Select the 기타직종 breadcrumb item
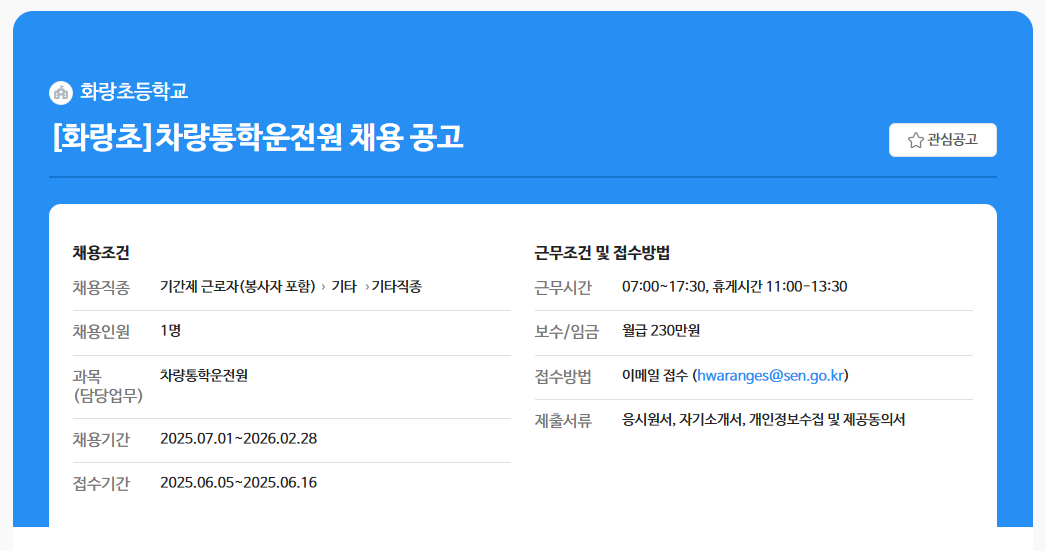The height and width of the screenshot is (551, 1046). click(397, 287)
